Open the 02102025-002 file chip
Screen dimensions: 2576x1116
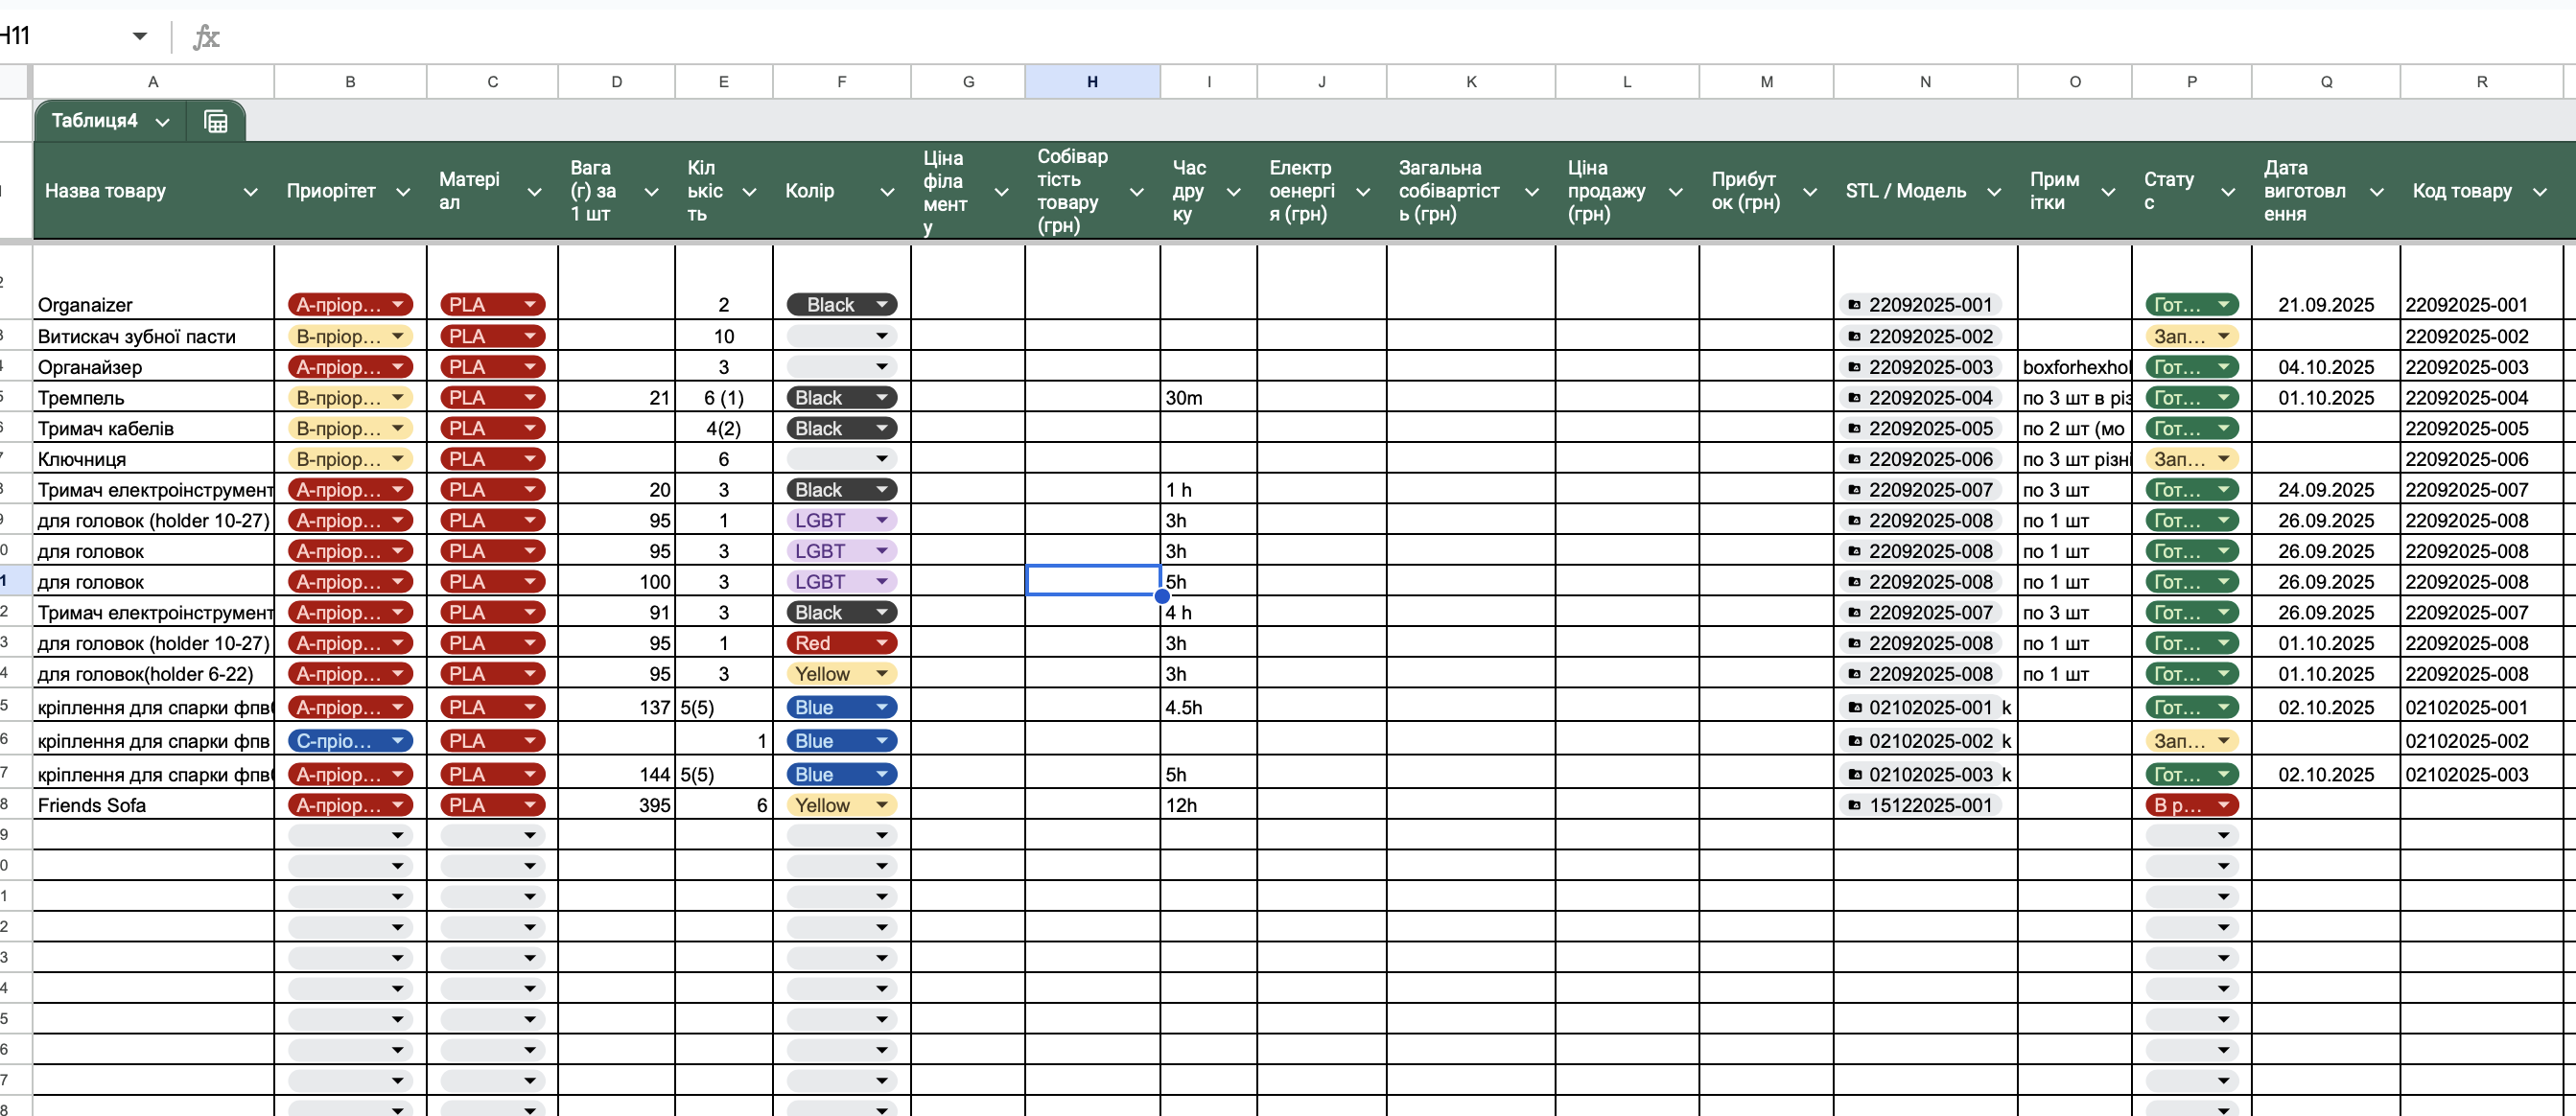point(1920,741)
